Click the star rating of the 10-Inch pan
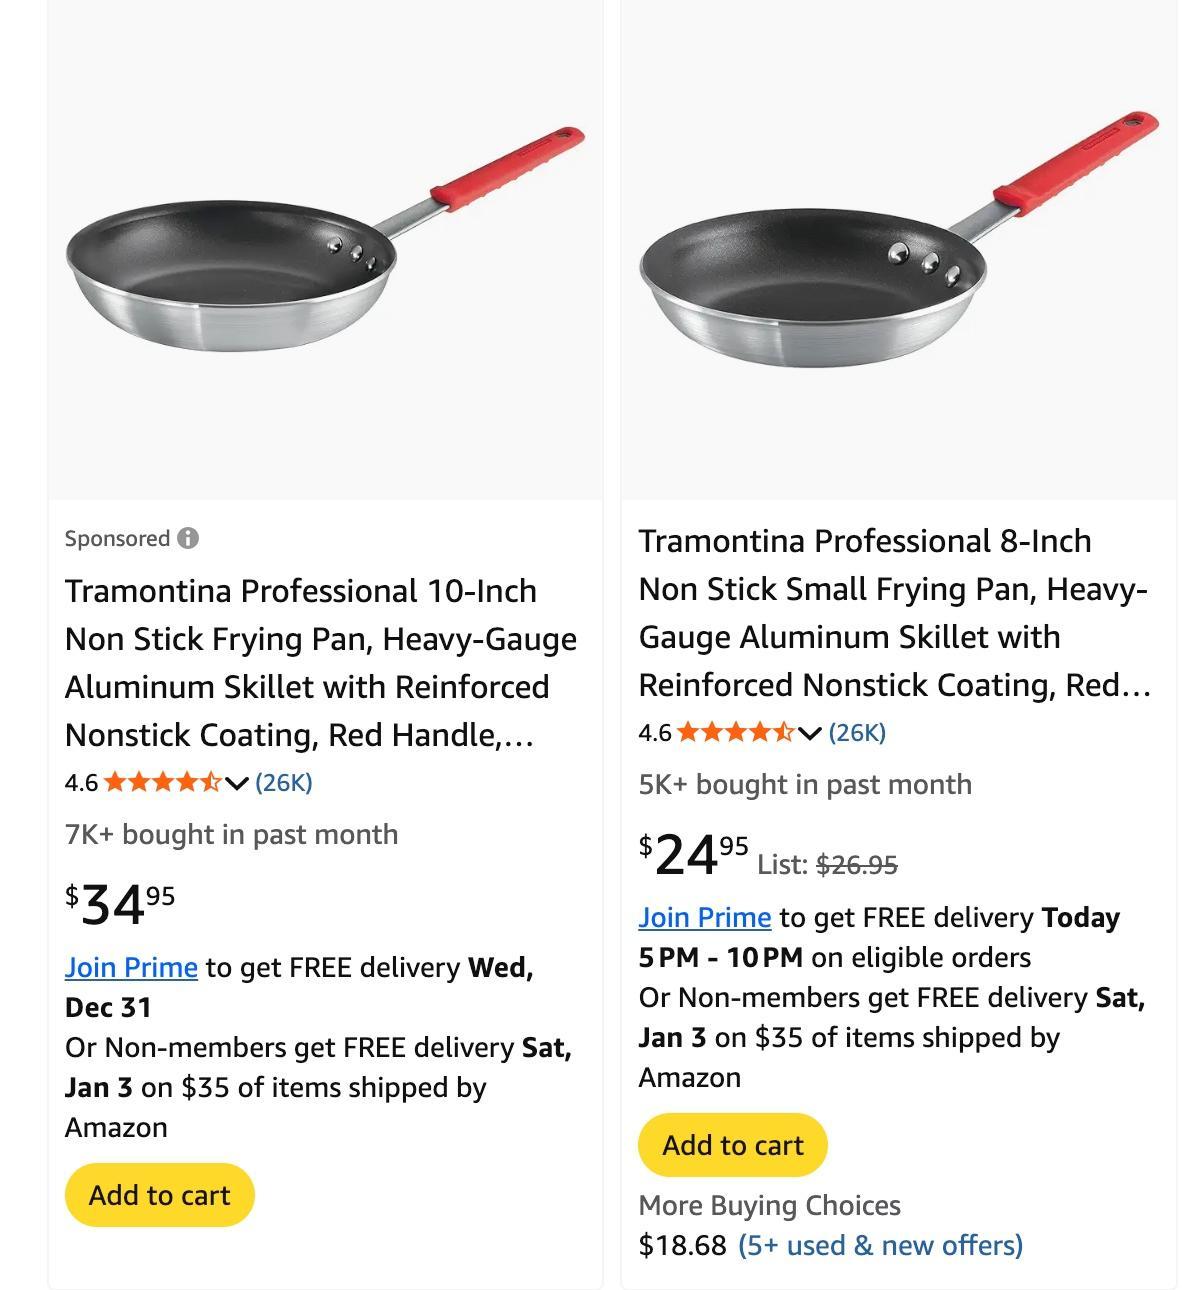Screen dimensions: 1194x1290 point(162,782)
